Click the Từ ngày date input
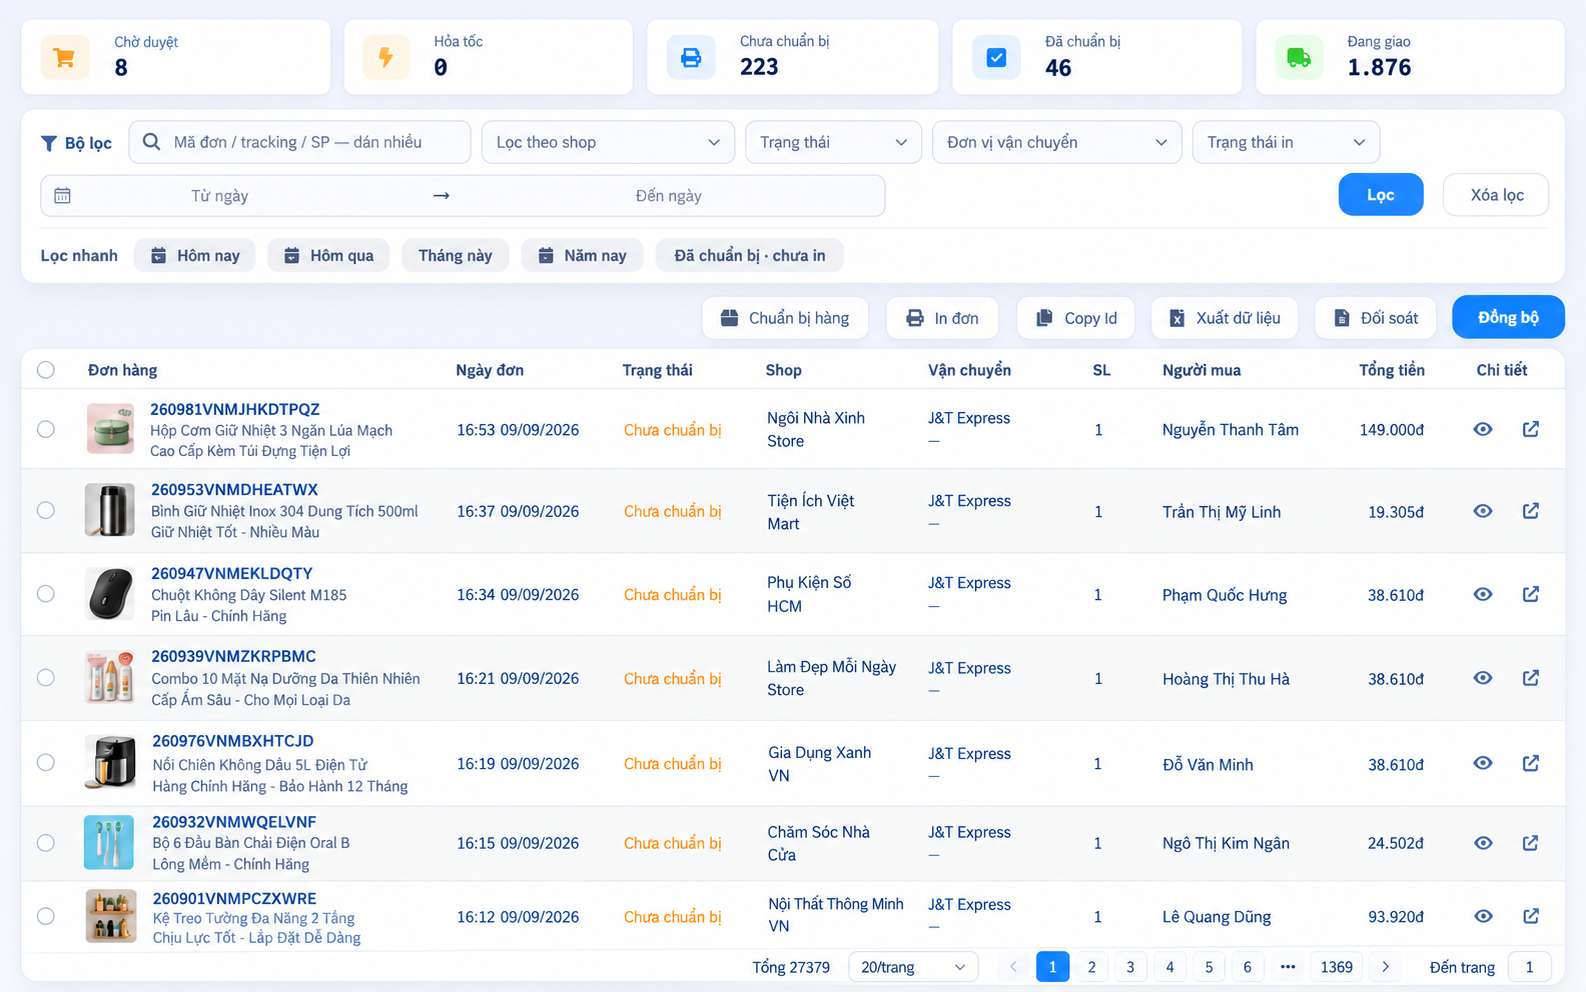This screenshot has width=1586, height=992. [x=220, y=196]
